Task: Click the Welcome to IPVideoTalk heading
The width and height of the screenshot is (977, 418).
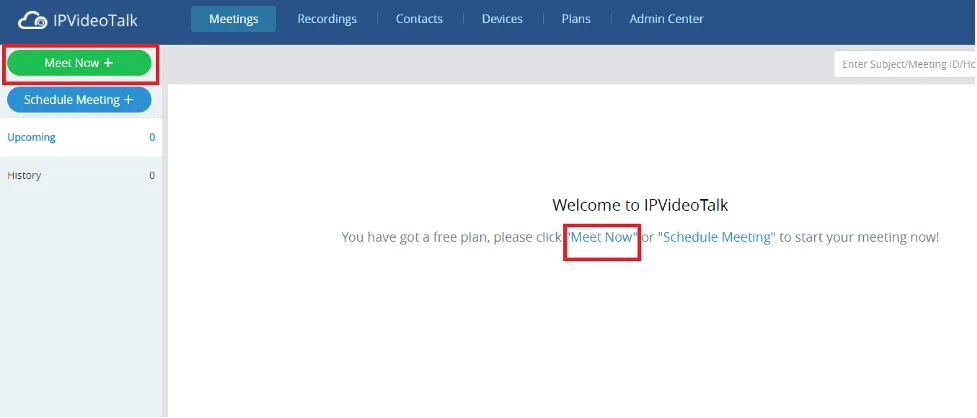Action: (x=640, y=205)
